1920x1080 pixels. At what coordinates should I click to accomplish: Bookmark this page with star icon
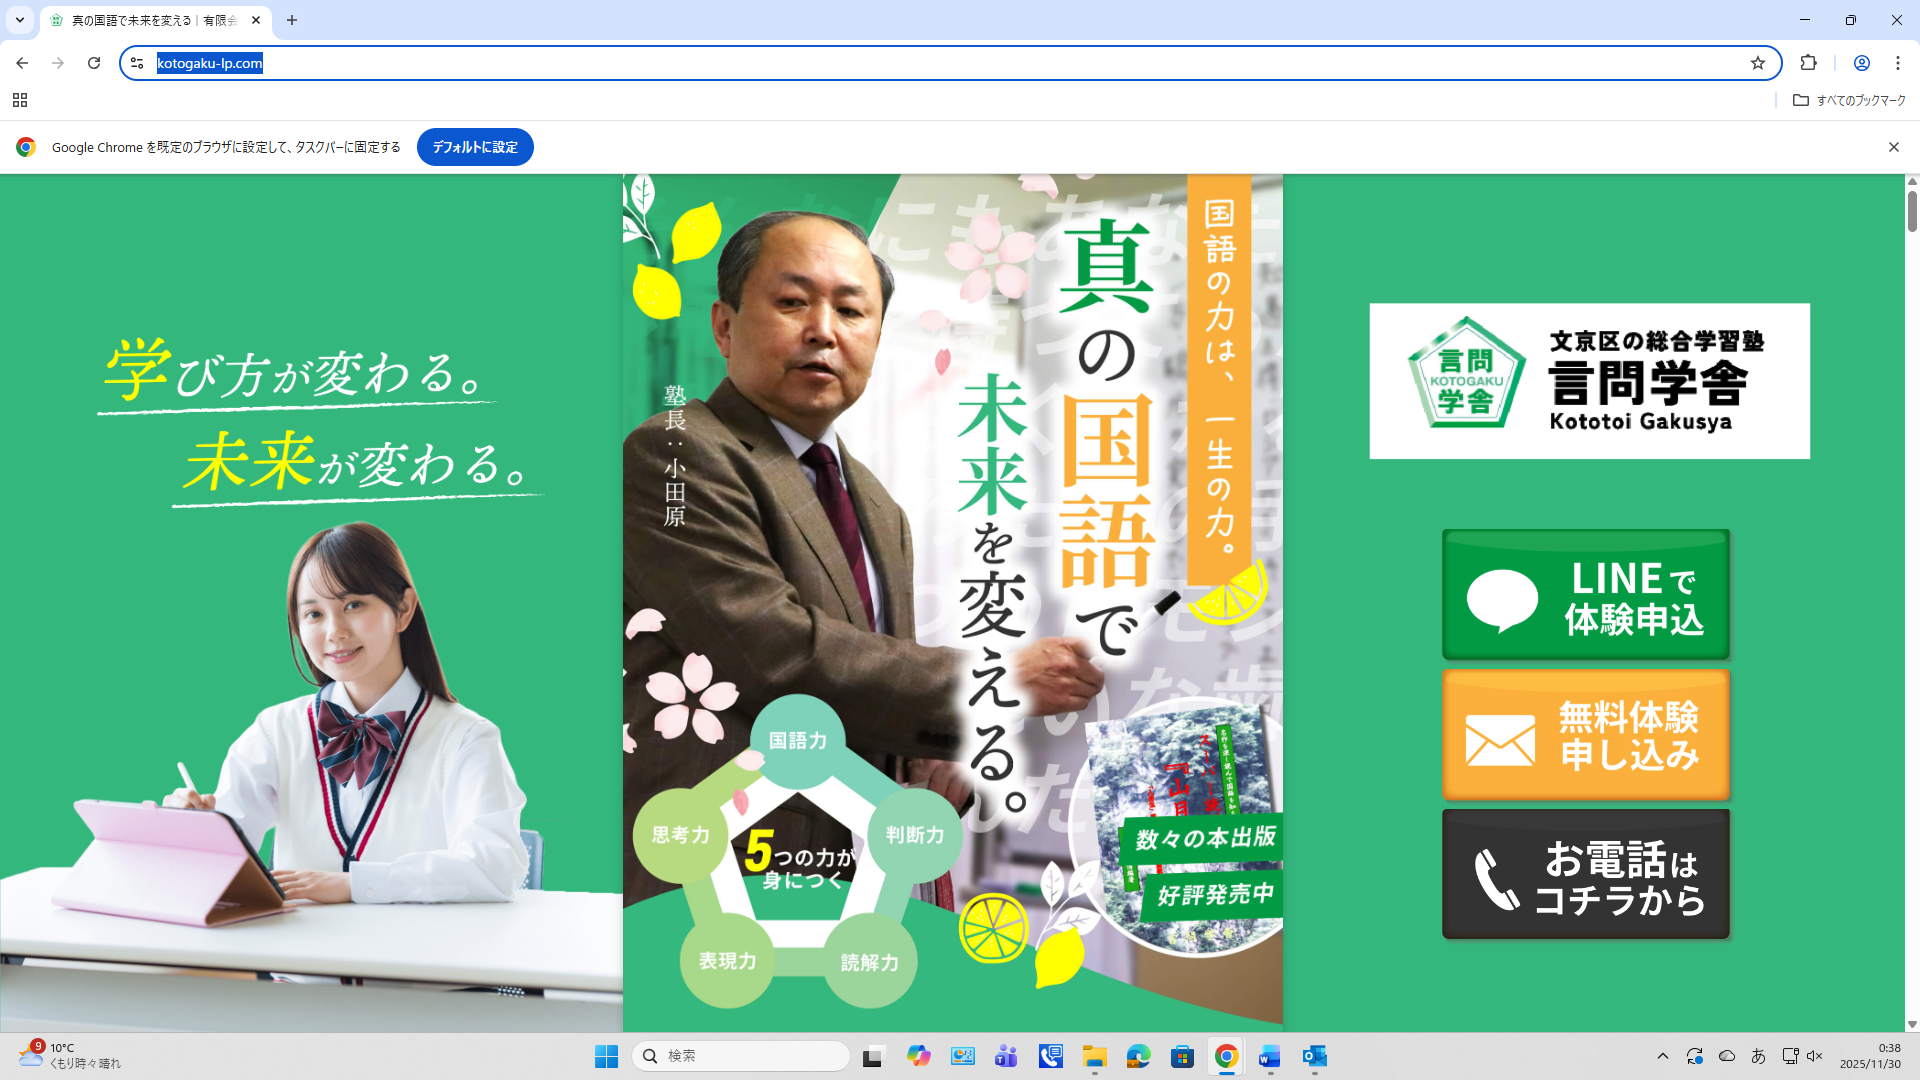pos(1758,63)
